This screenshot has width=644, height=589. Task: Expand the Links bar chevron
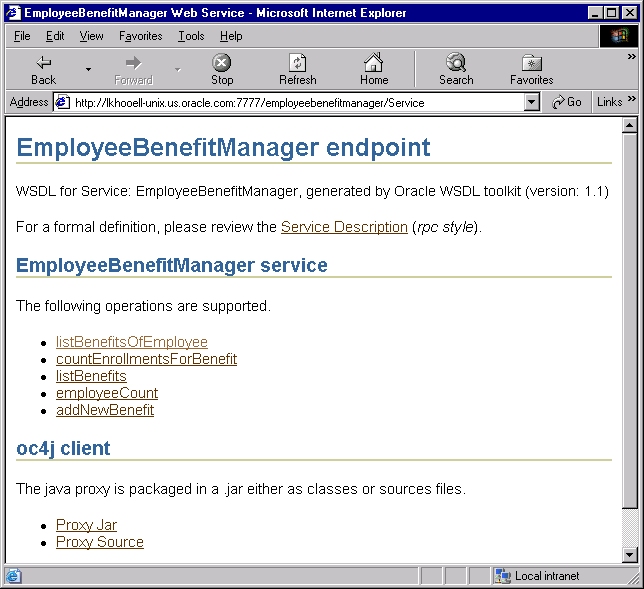(632, 99)
